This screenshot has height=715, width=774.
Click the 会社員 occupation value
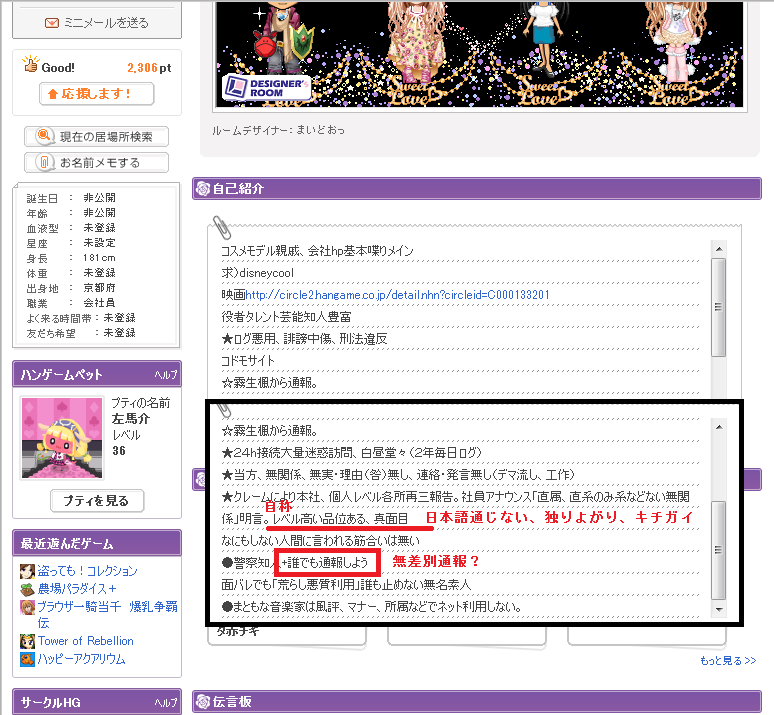[99, 302]
